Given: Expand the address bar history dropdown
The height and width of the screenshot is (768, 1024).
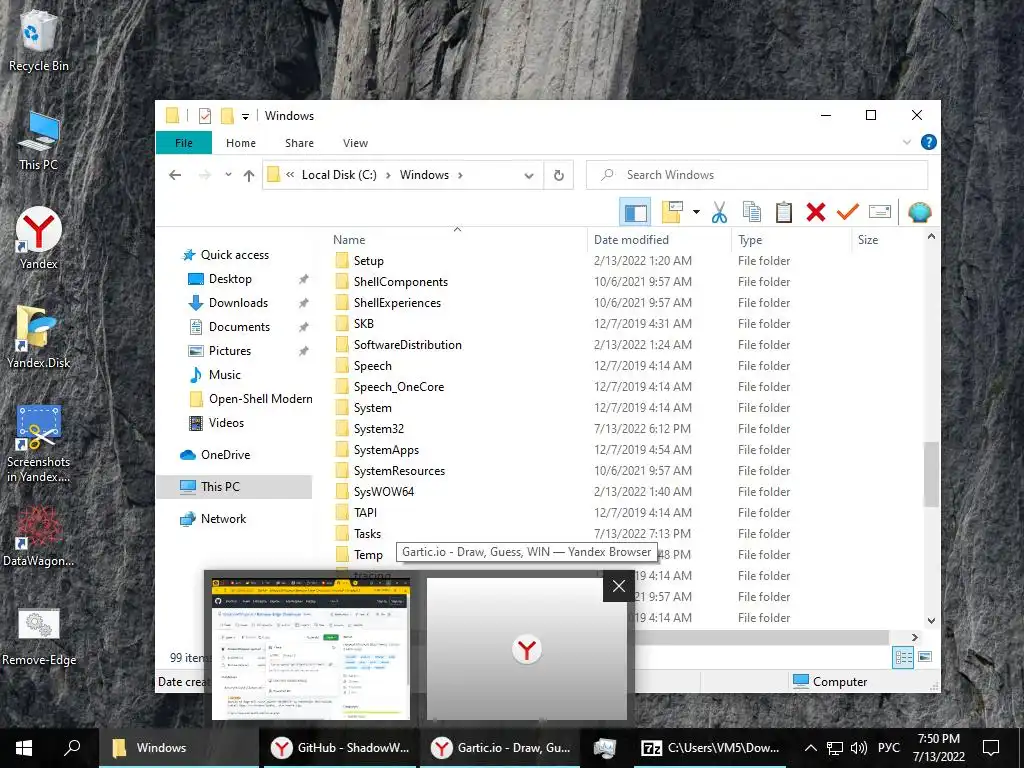Looking at the screenshot, I should (529, 175).
